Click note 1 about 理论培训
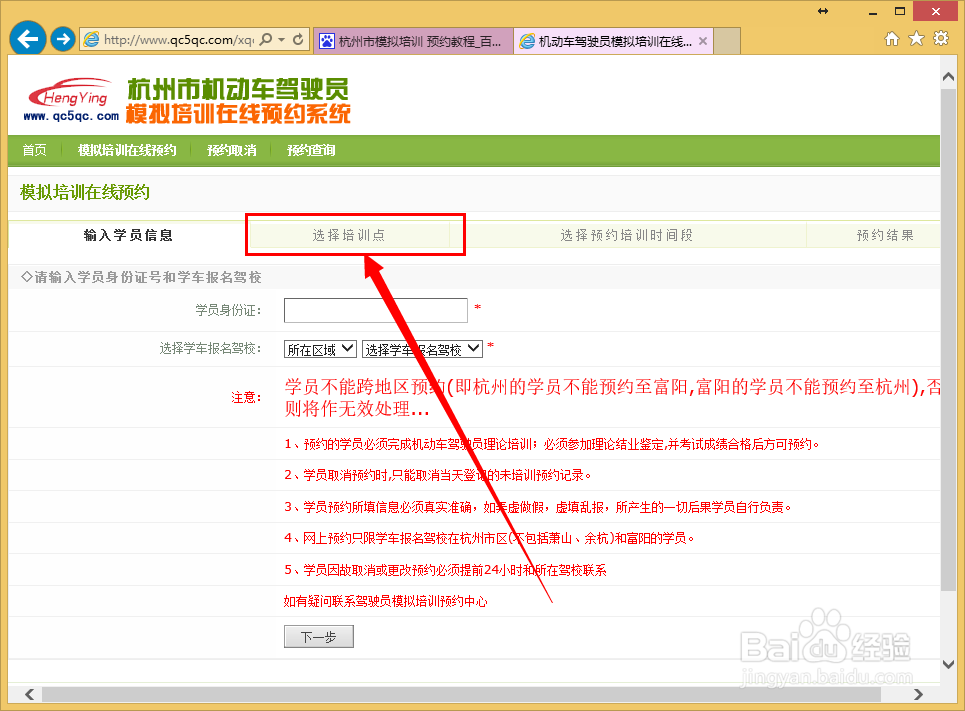 pos(551,444)
